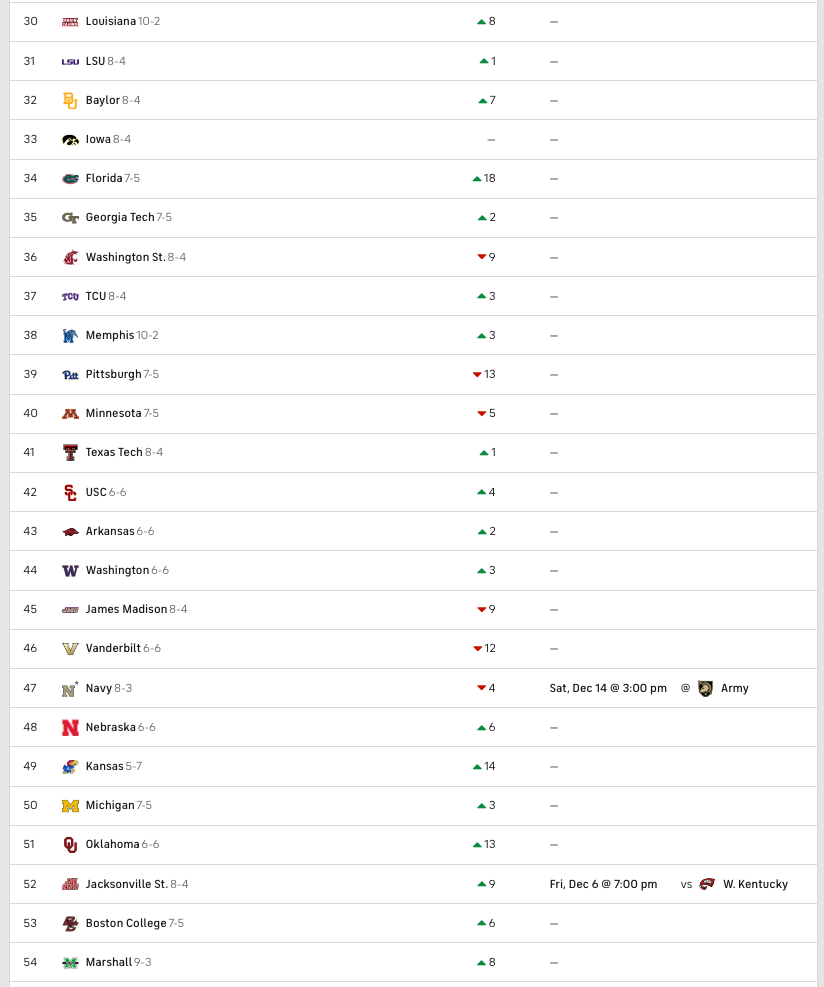This screenshot has height=987, width=824.
Task: Open the James Madison team page
Action: click(x=126, y=609)
